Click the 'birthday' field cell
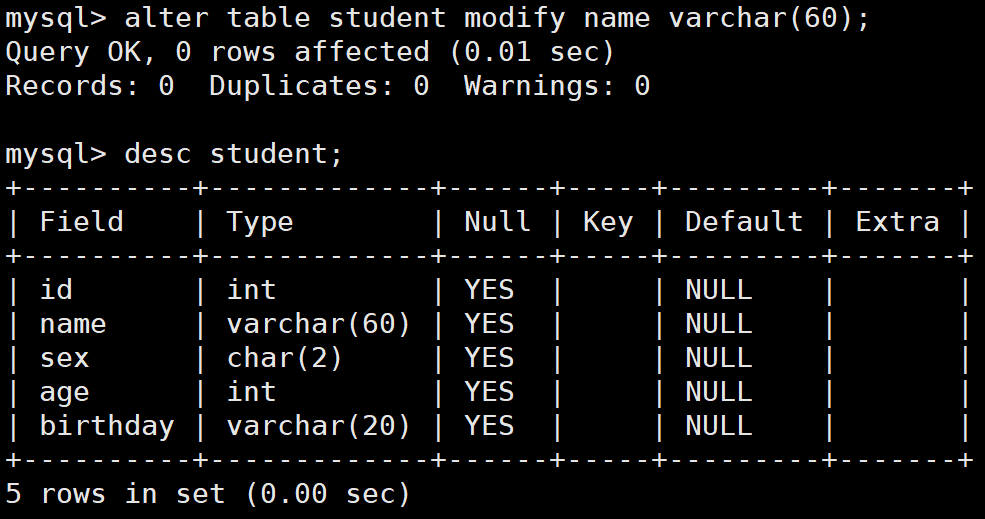 pyautogui.click(x=107, y=427)
